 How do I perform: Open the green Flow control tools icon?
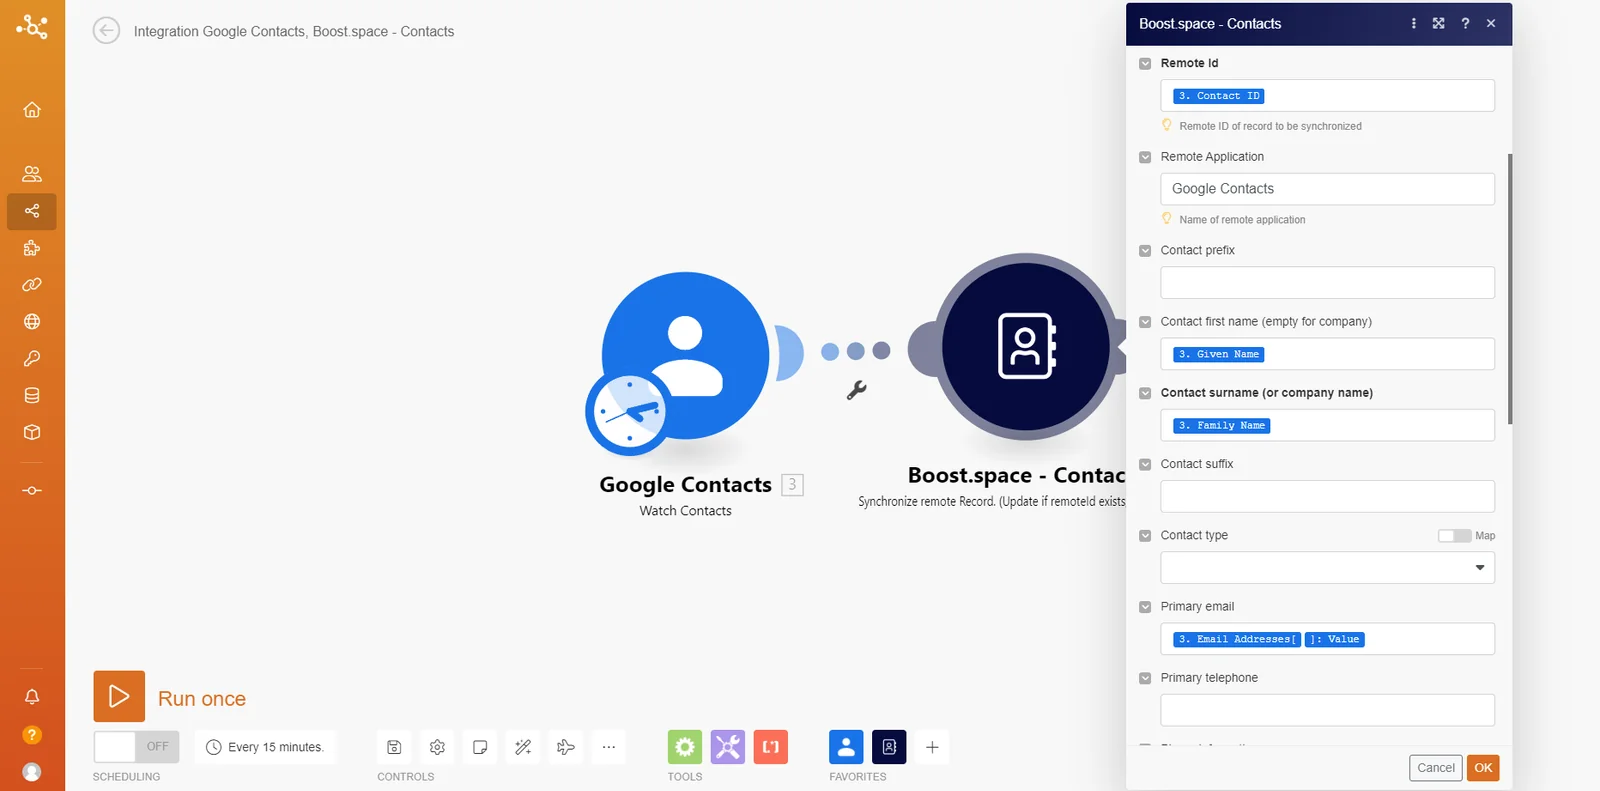pyautogui.click(x=685, y=747)
